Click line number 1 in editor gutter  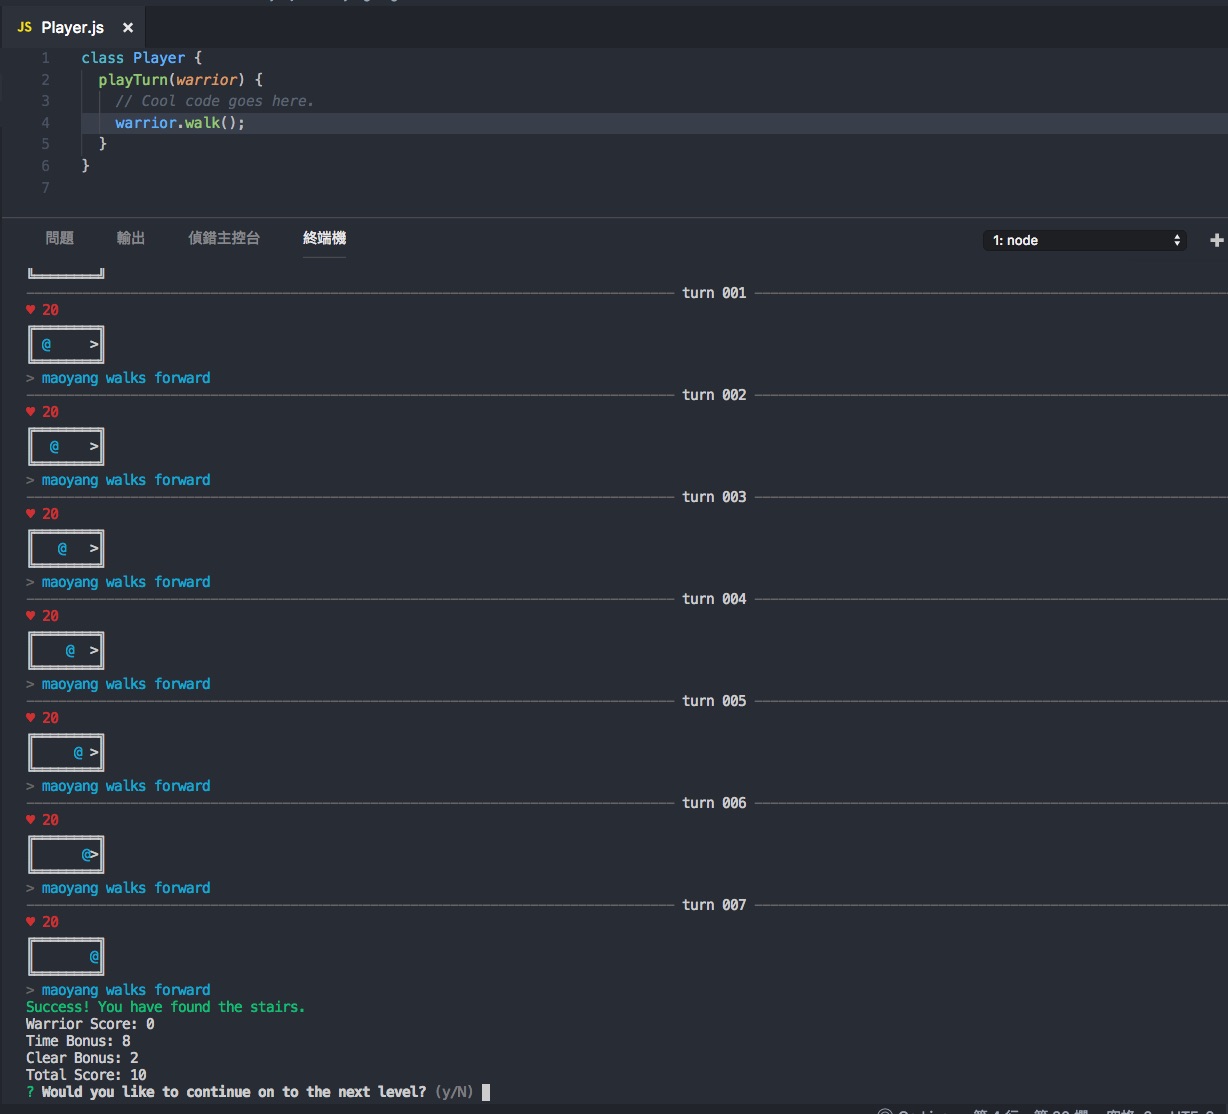pyautogui.click(x=46, y=58)
